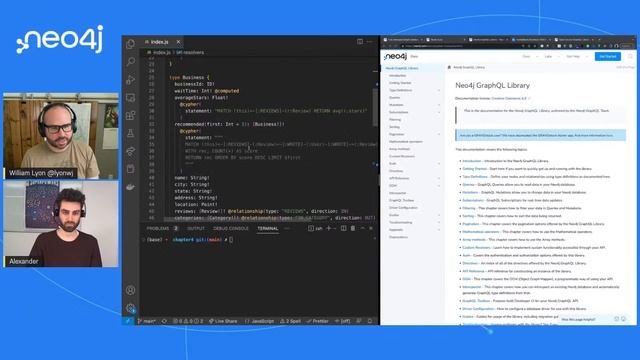
Task: Expand Pagination in the docs sidebar
Action: (x=439, y=134)
